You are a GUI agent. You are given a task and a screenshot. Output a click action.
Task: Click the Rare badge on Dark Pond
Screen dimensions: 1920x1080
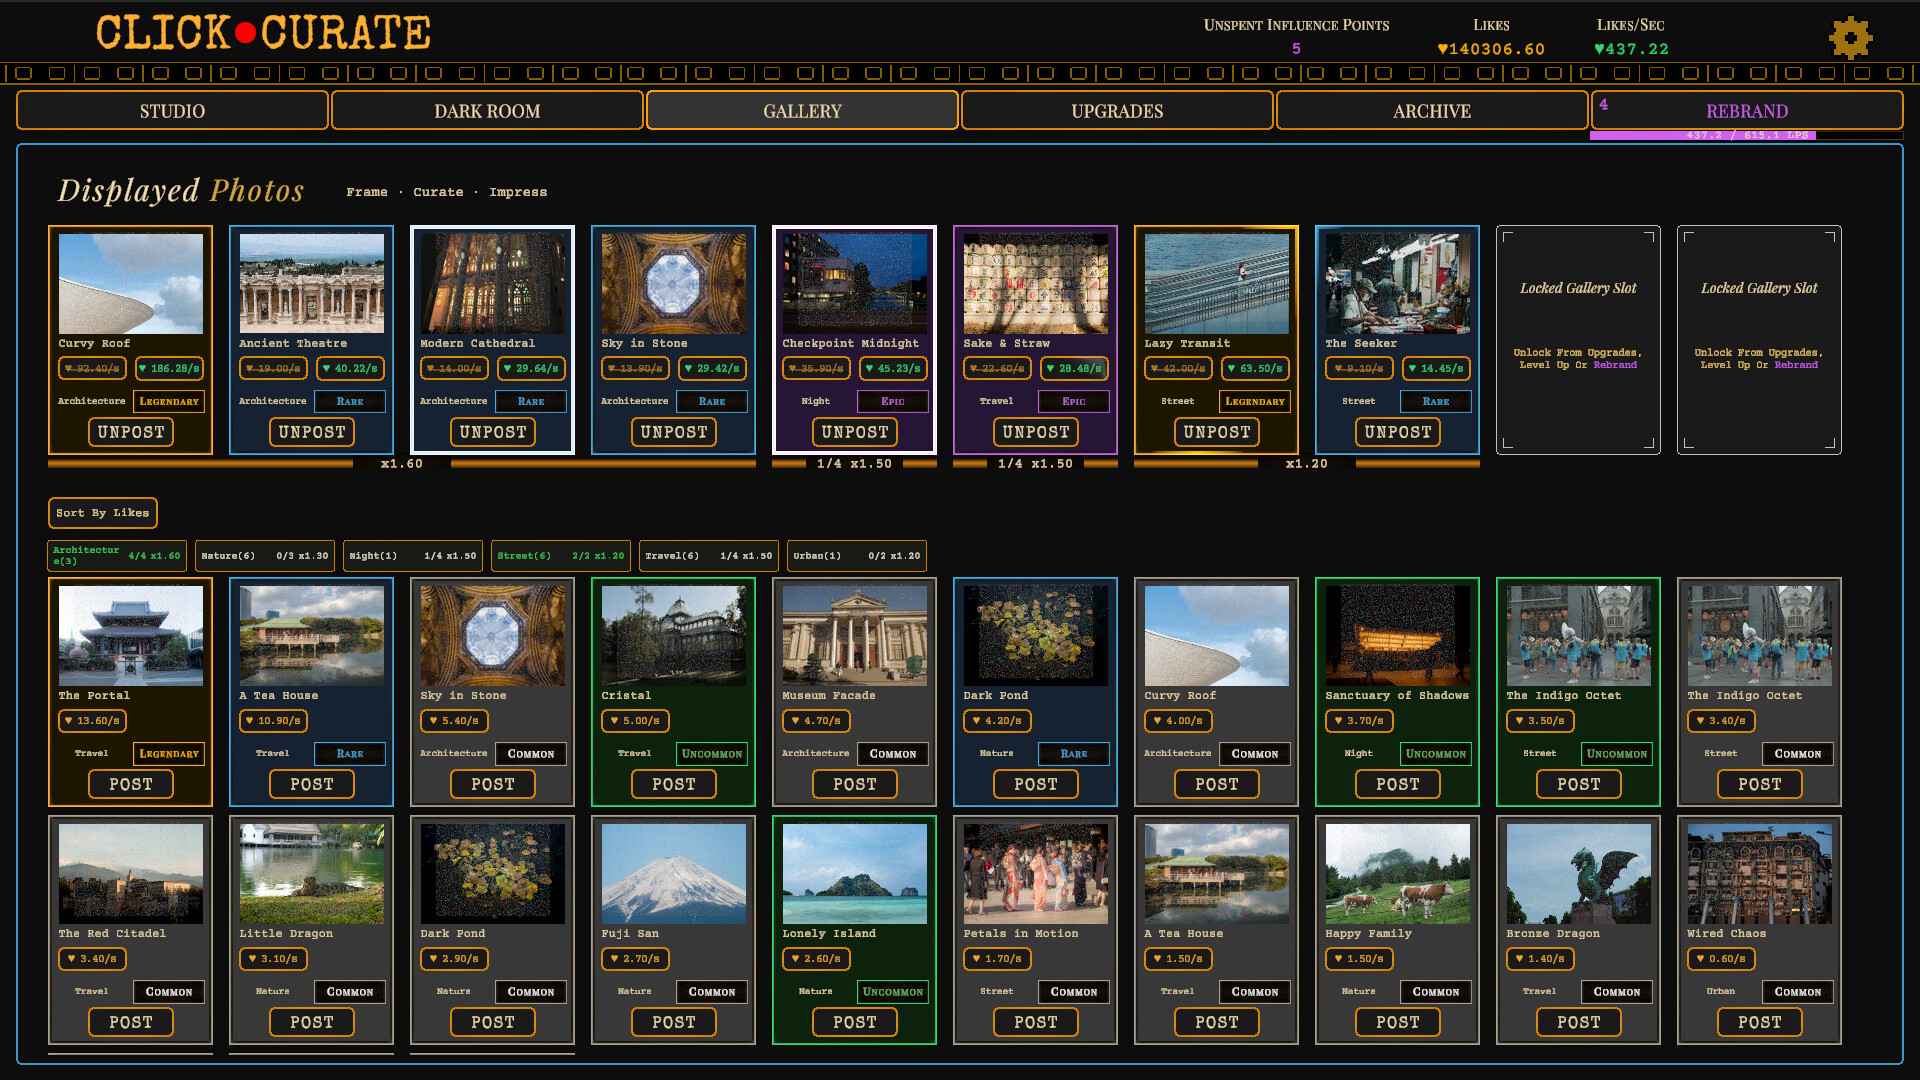pyautogui.click(x=1073, y=754)
